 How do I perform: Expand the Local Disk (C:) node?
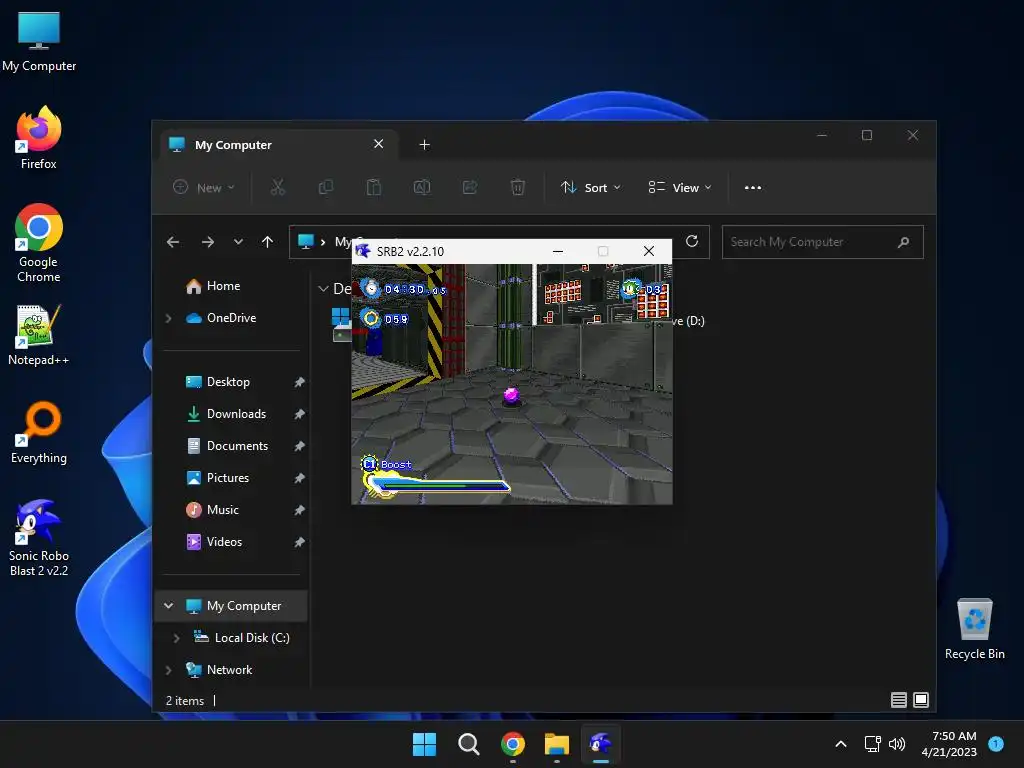176,638
